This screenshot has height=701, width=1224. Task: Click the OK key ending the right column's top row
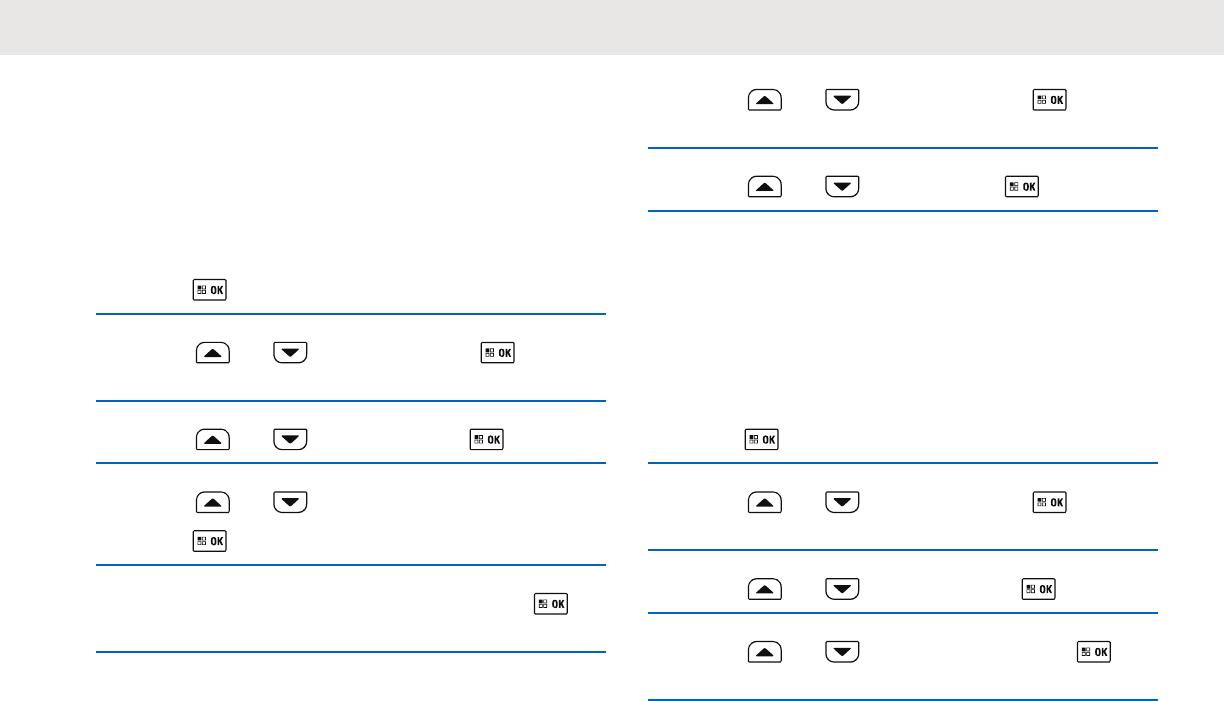click(x=1050, y=100)
